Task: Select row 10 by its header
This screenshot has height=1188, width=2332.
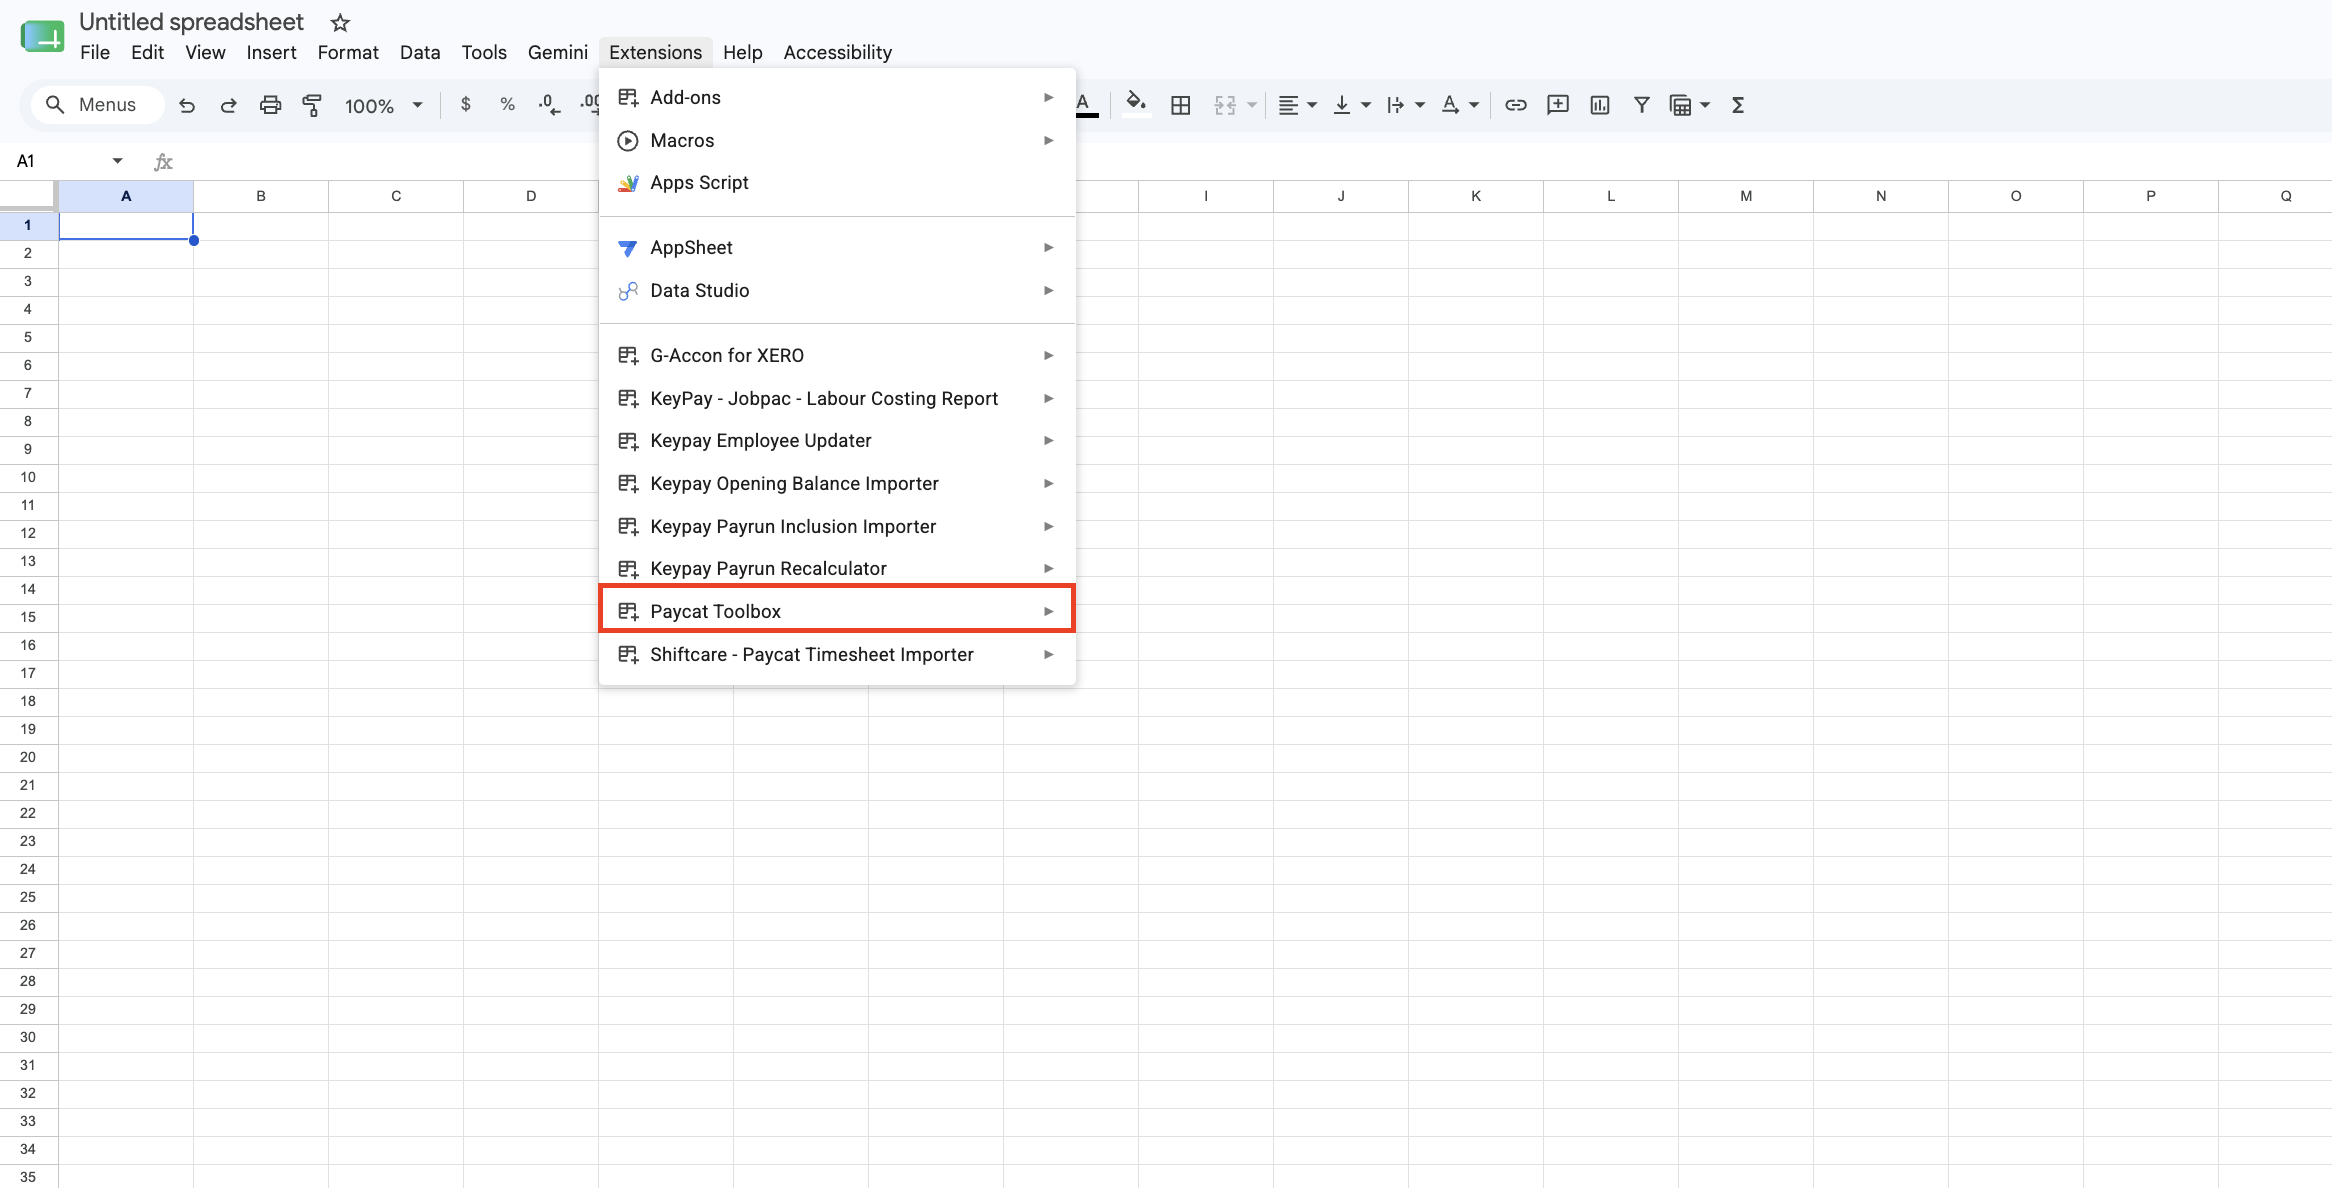Action: point(28,477)
